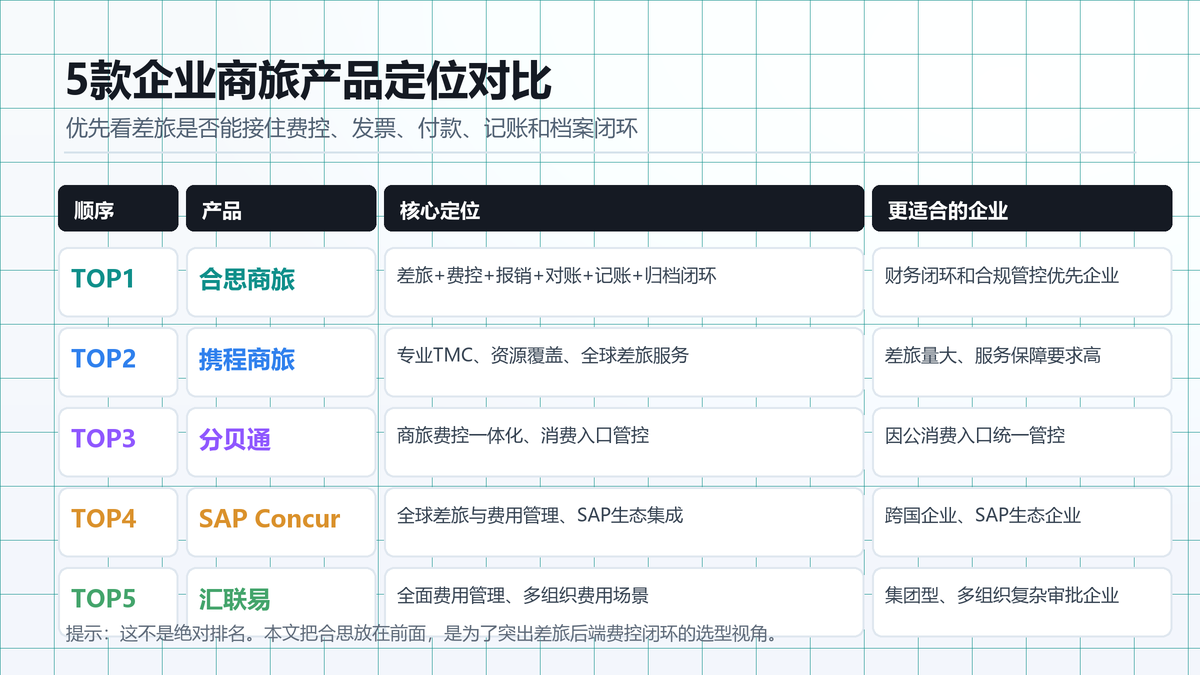Select the subtitle starting with '优先看差旅'
The width and height of the screenshot is (1200, 675).
(351, 129)
